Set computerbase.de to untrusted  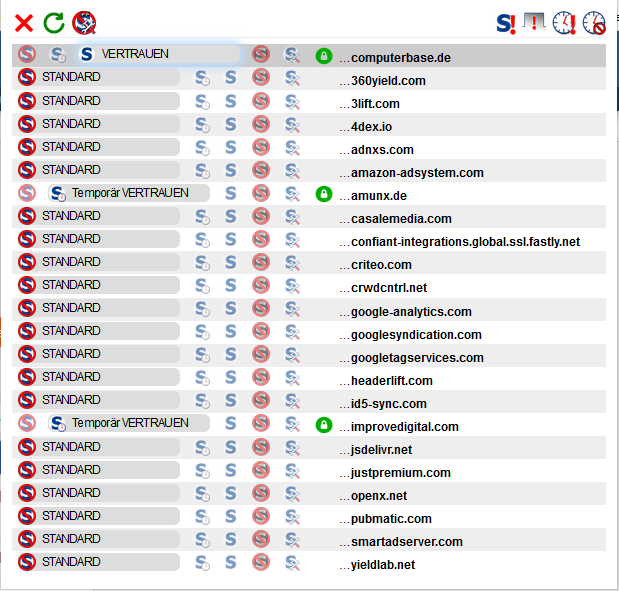pyautogui.click(x=261, y=54)
